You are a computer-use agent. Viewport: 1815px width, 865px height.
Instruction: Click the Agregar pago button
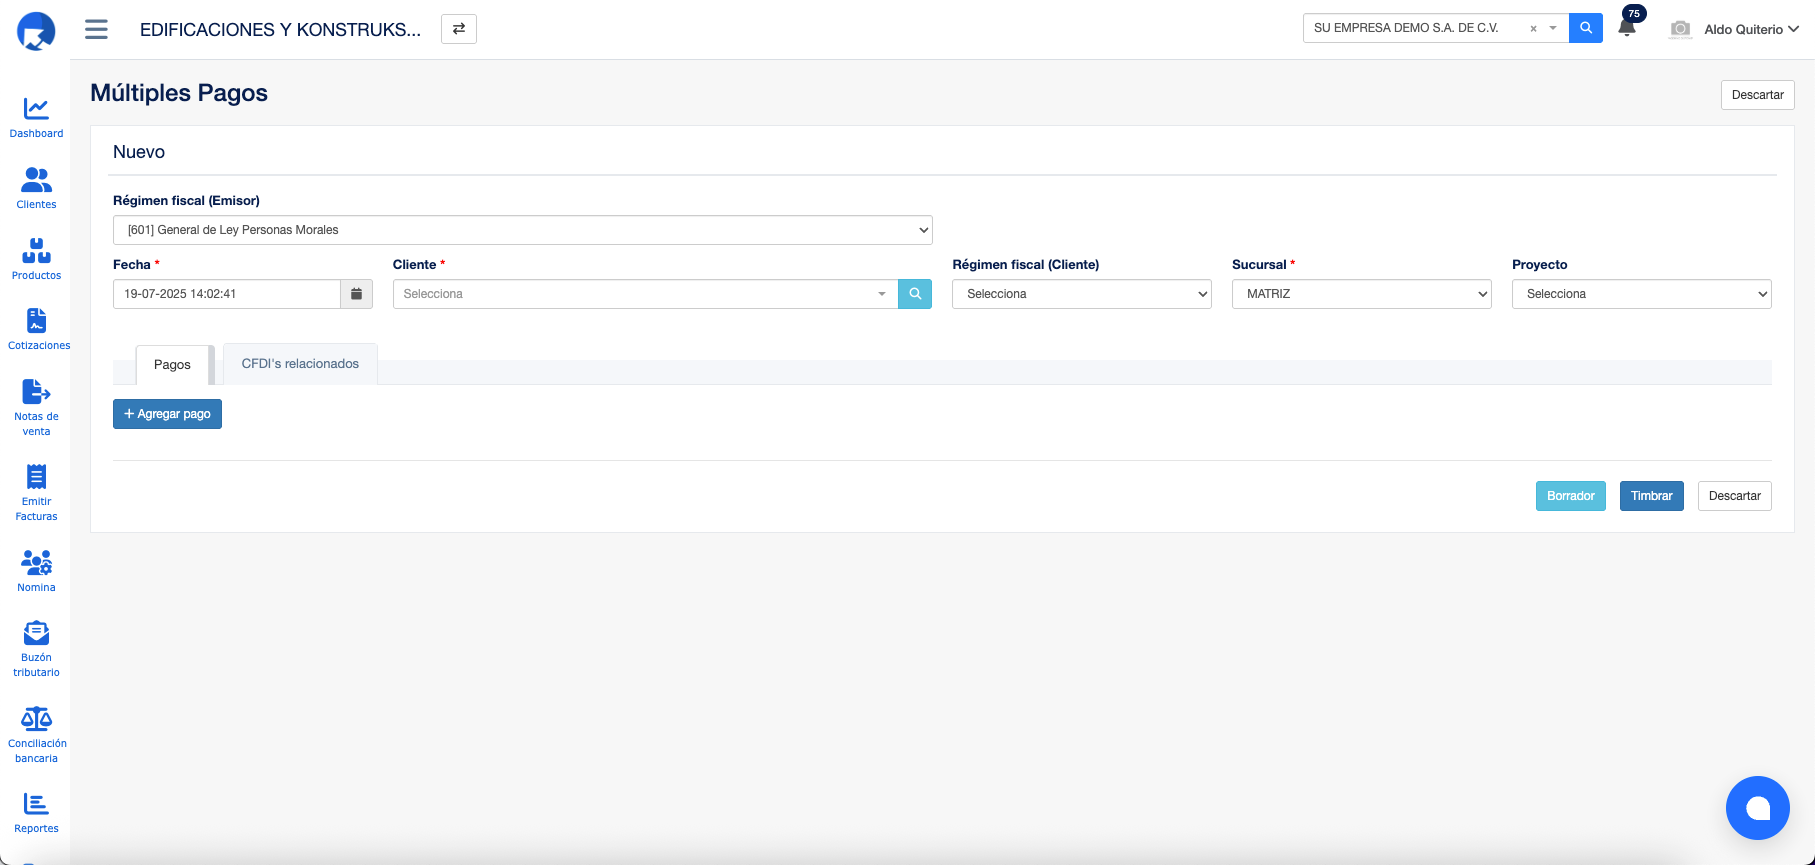click(167, 414)
